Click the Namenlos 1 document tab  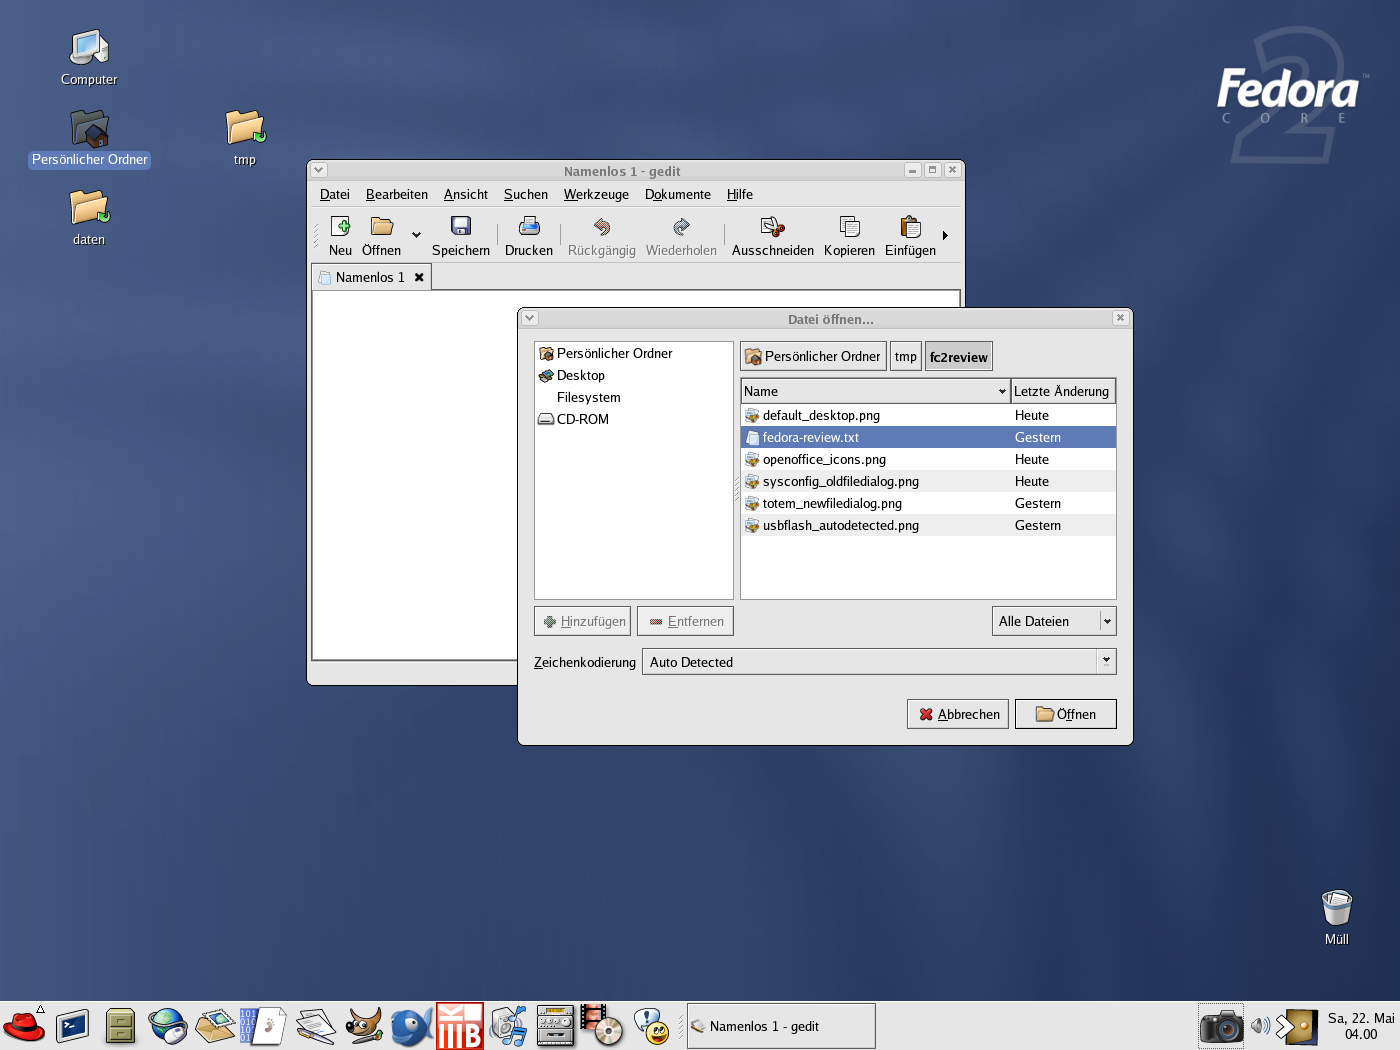[371, 277]
